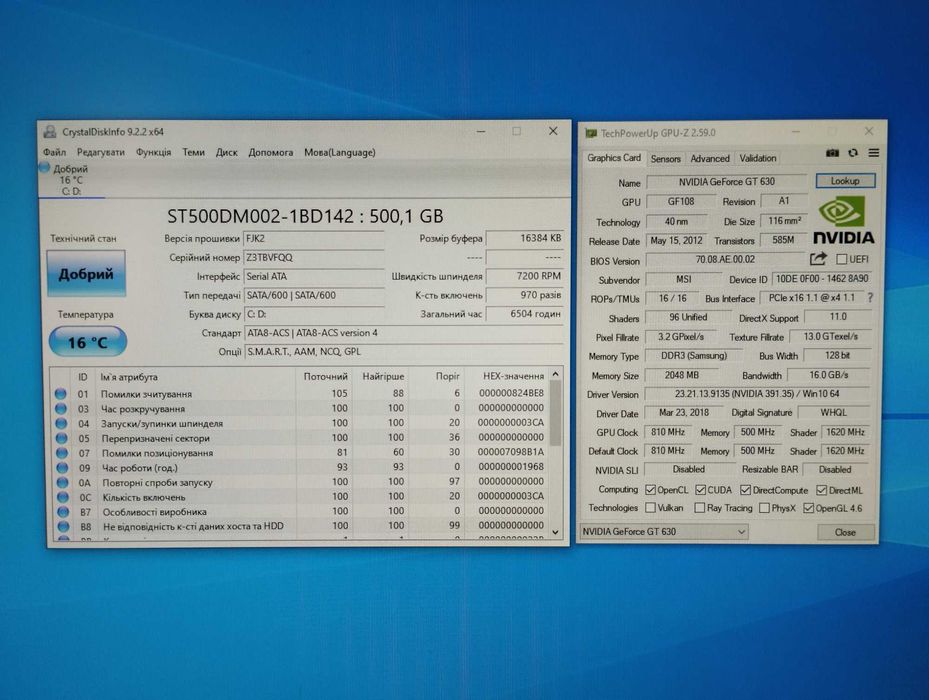Click the ID column header
929x700 pixels.
click(x=83, y=376)
